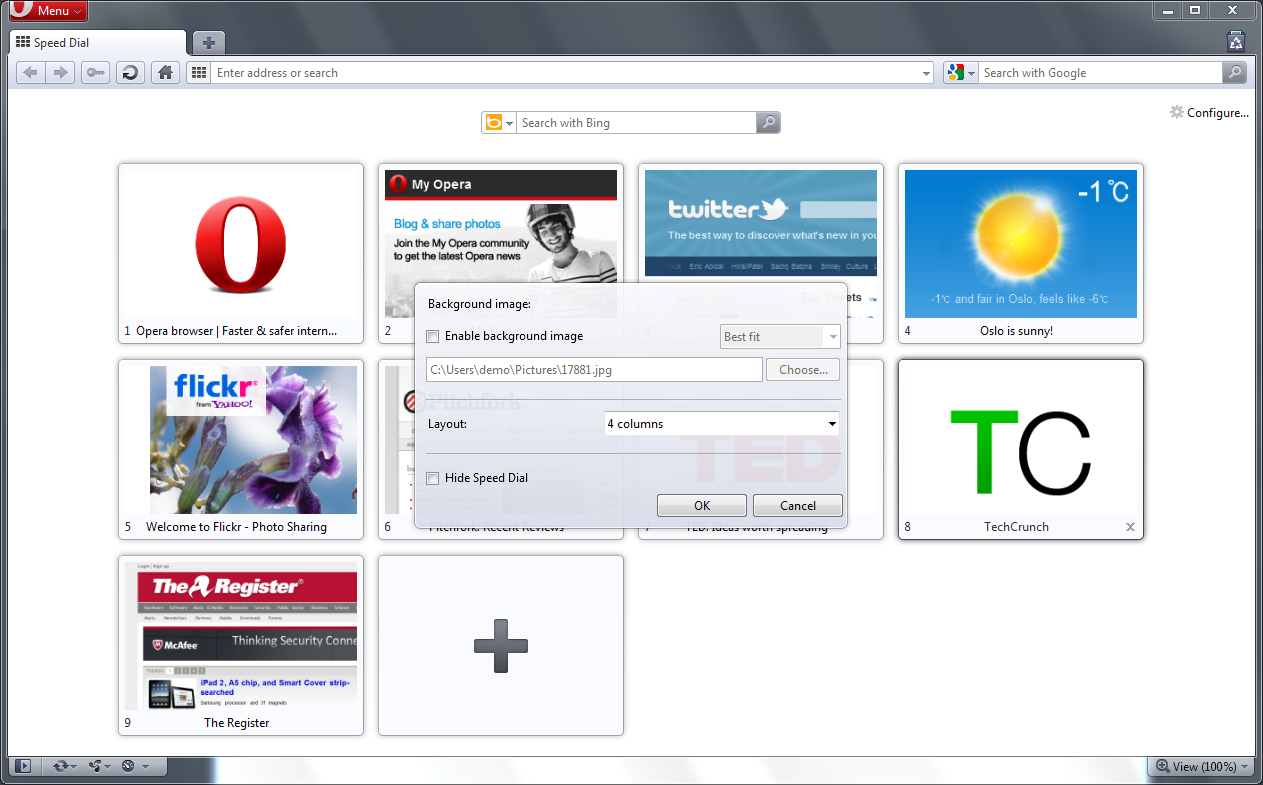1263x785 pixels.
Task: Open the Bing search engine selector
Action: click(x=499, y=123)
